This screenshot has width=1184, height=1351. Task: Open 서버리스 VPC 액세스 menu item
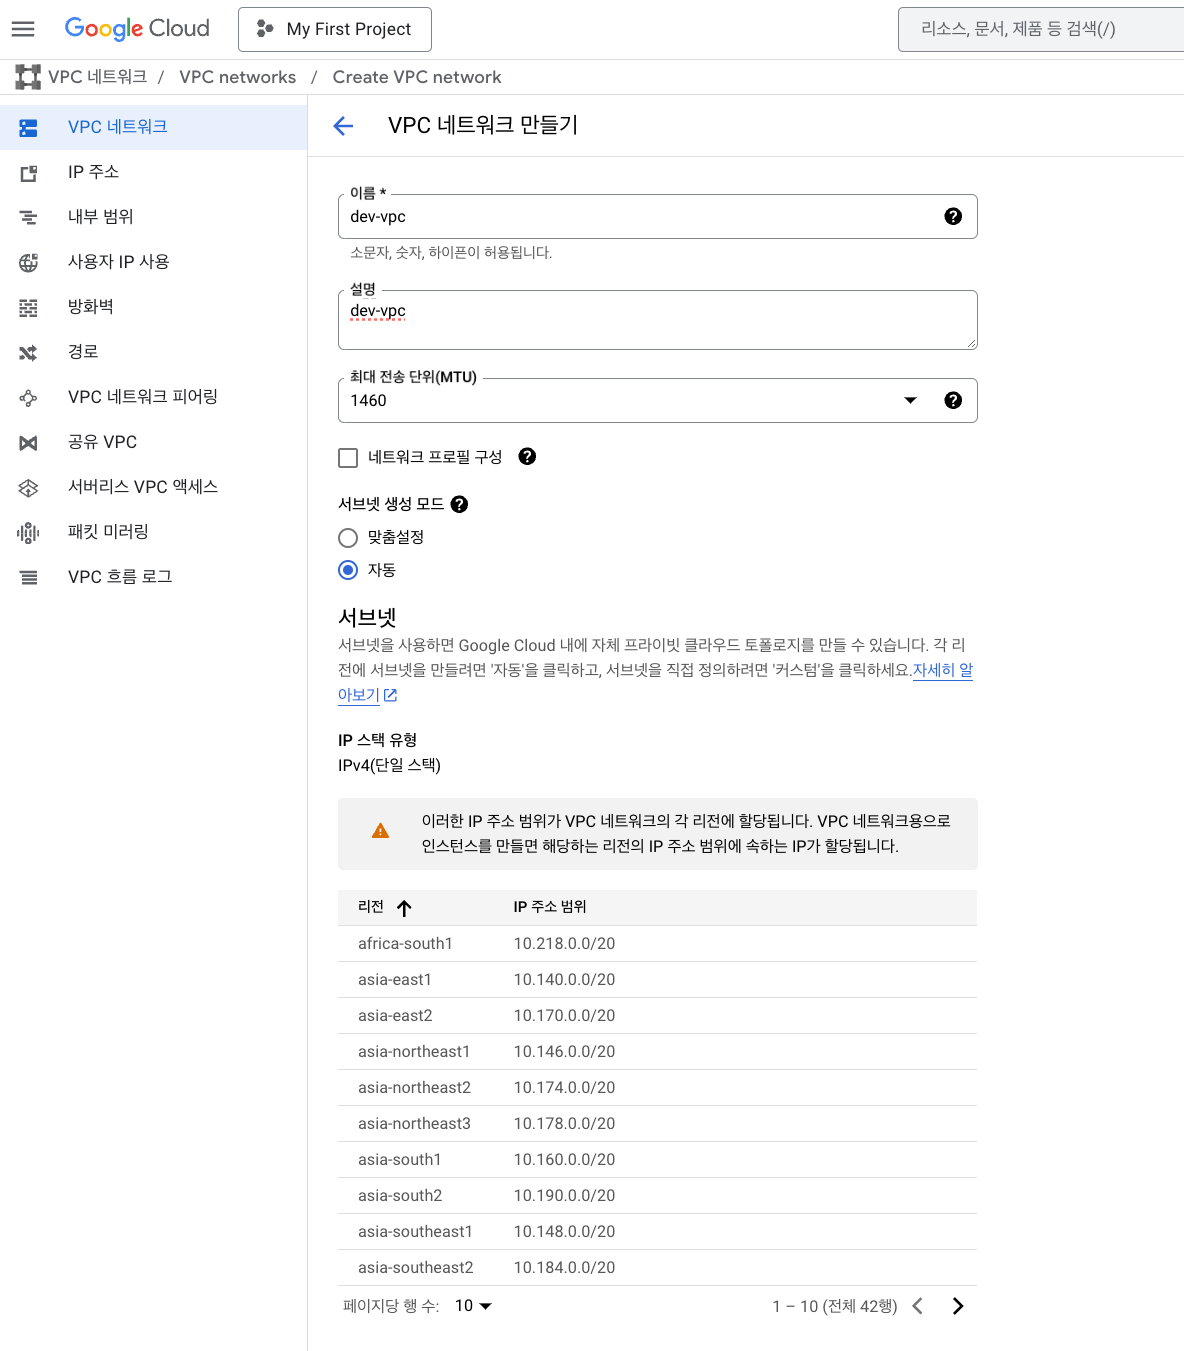pos(153,487)
